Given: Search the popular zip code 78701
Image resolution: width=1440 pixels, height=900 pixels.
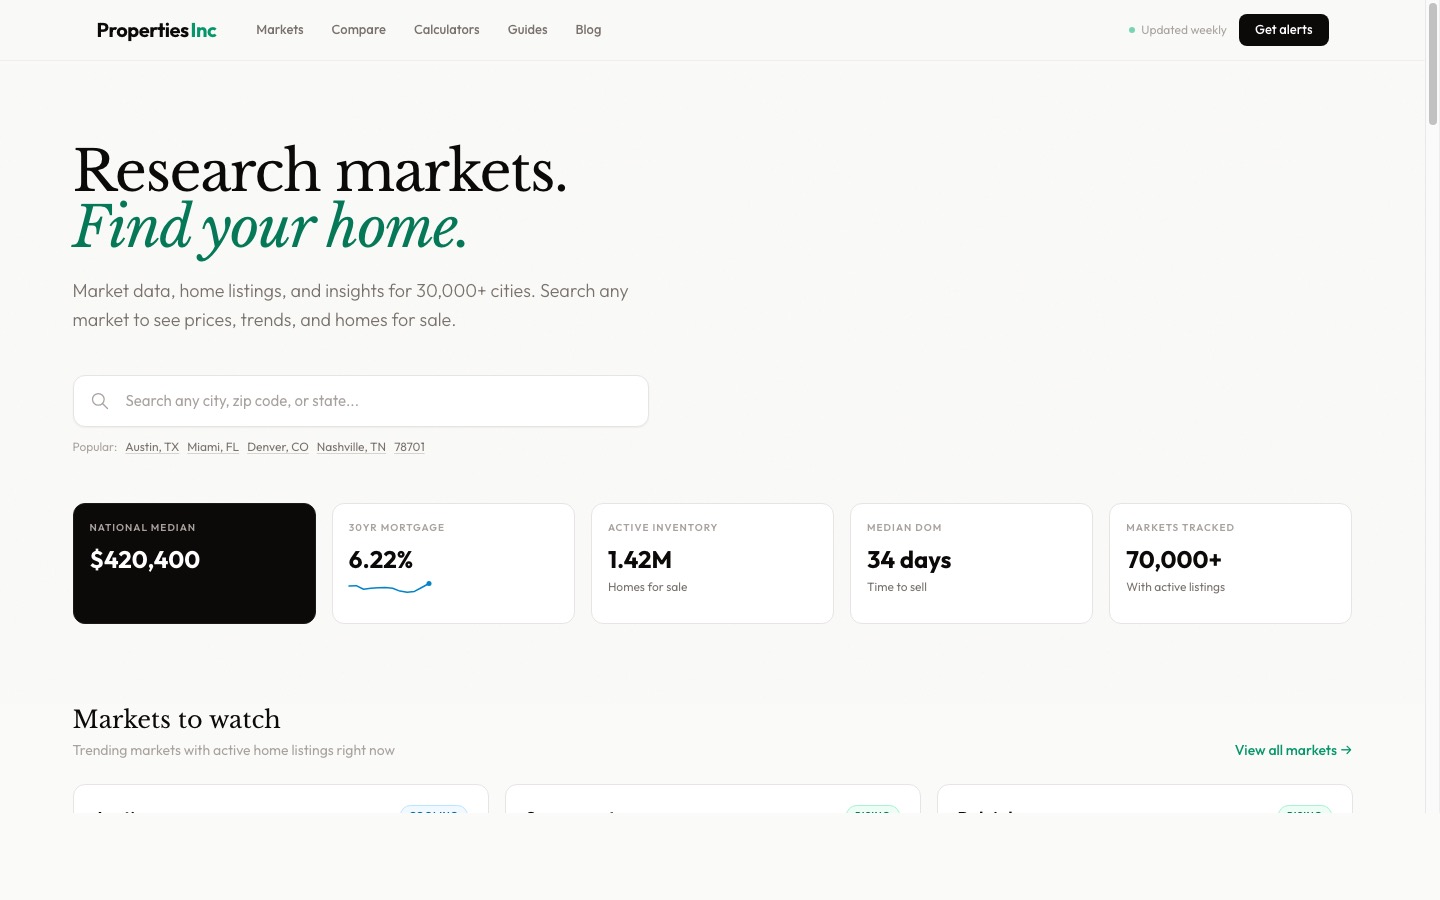Looking at the screenshot, I should click(x=409, y=447).
